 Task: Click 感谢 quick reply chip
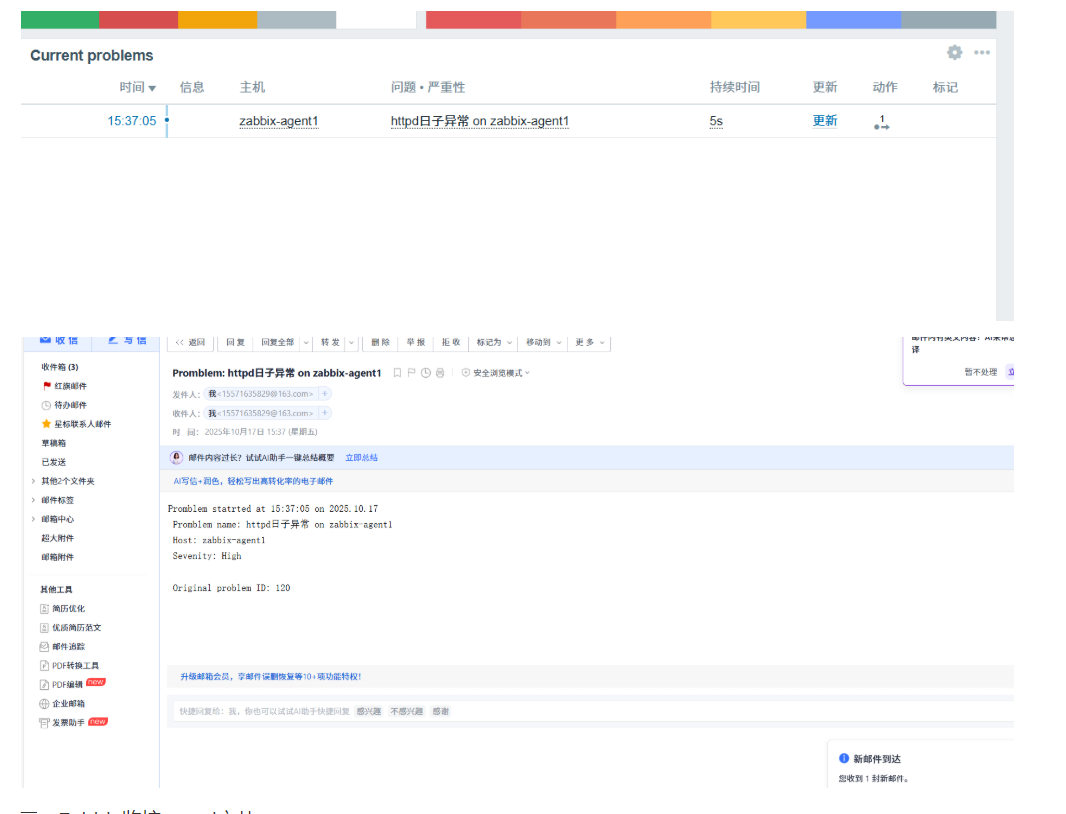click(x=441, y=711)
